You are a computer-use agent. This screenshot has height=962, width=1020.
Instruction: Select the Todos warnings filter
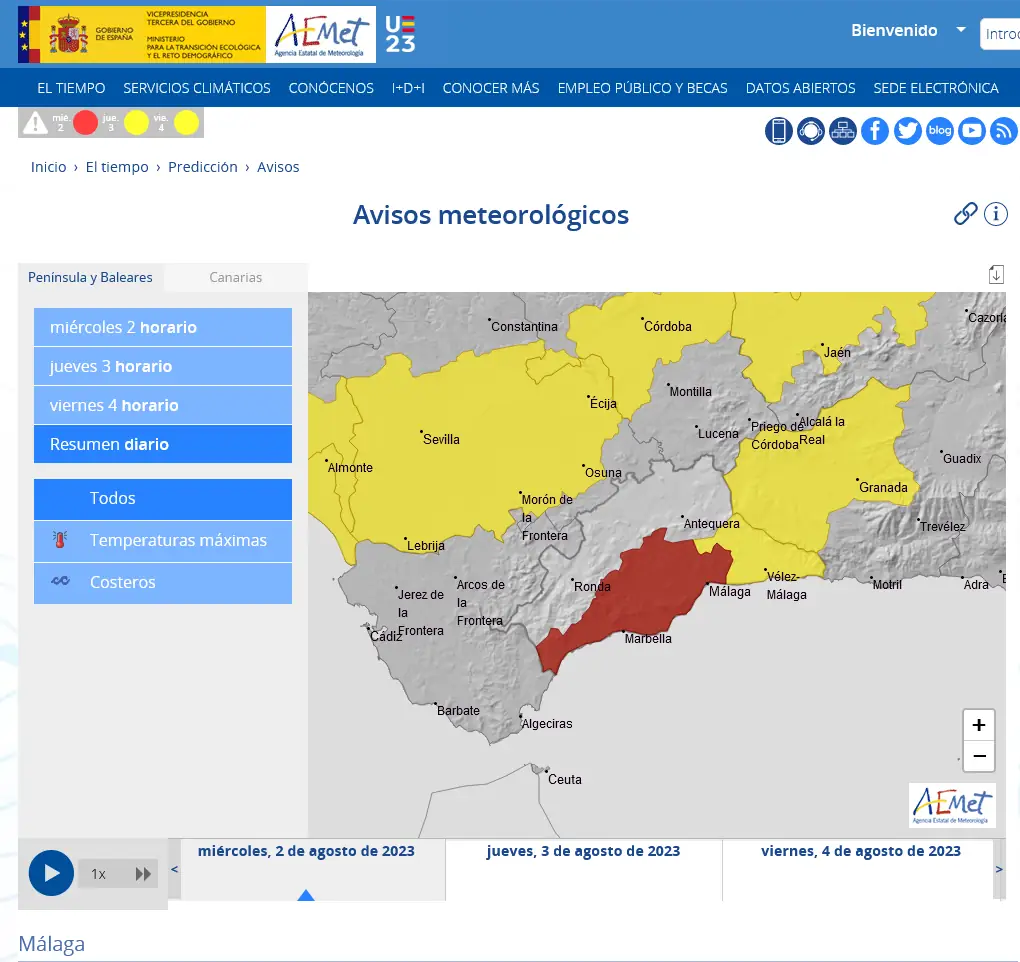(163, 499)
